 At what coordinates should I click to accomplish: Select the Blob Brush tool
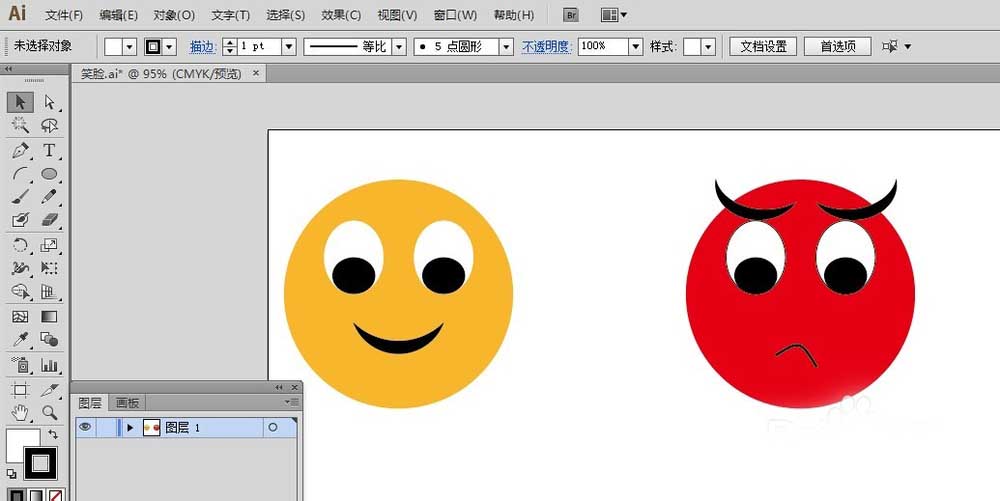[20, 221]
